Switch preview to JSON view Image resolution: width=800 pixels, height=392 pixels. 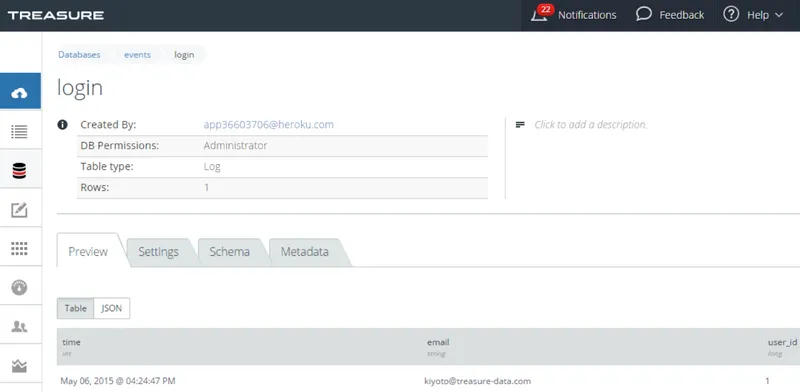pos(112,308)
